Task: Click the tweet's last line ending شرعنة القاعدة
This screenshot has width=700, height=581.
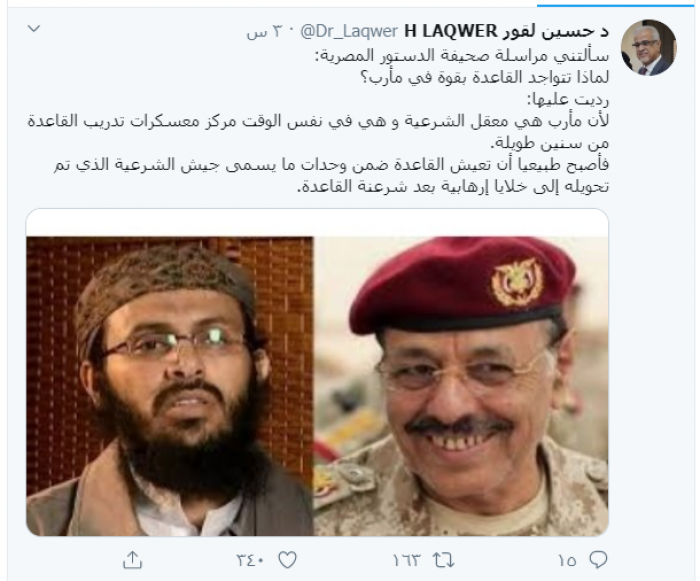Action: click(x=453, y=186)
